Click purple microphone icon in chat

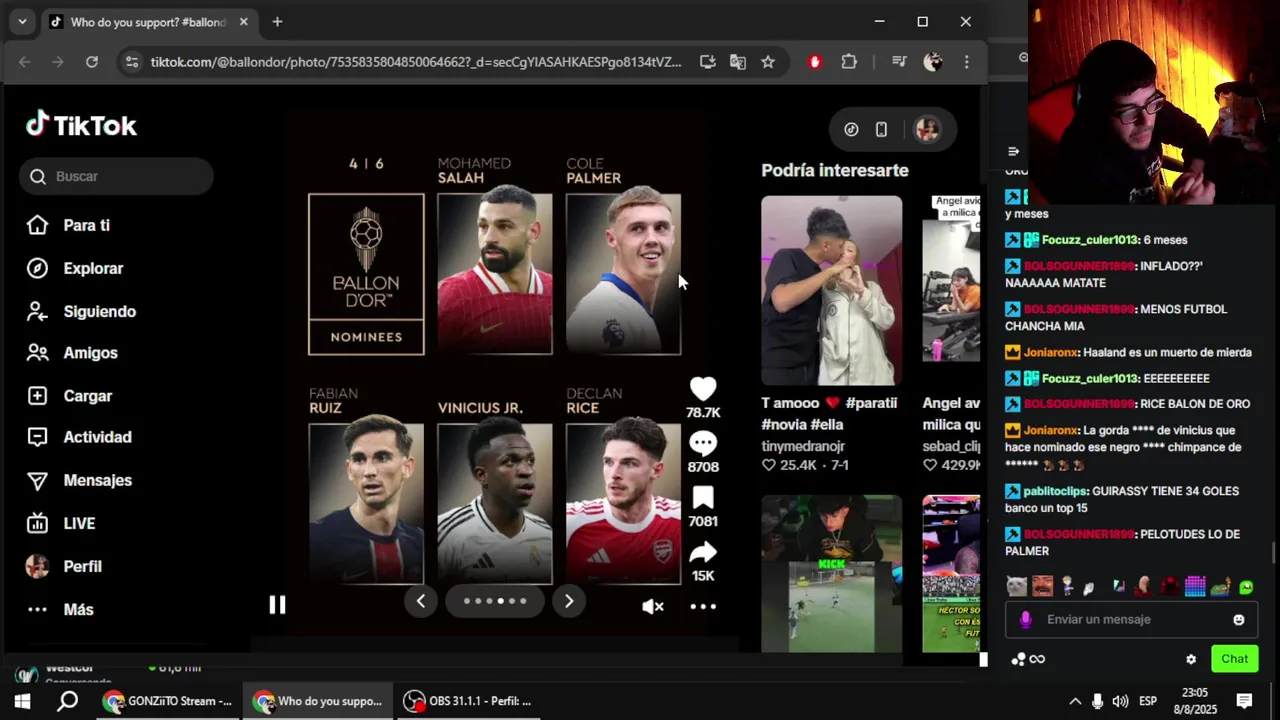1025,620
